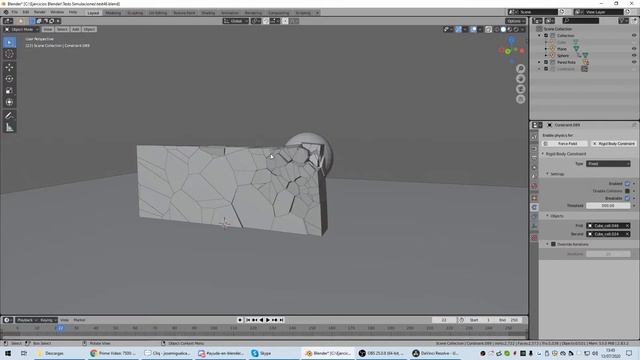Open the Physics properties tab icon

(534, 207)
